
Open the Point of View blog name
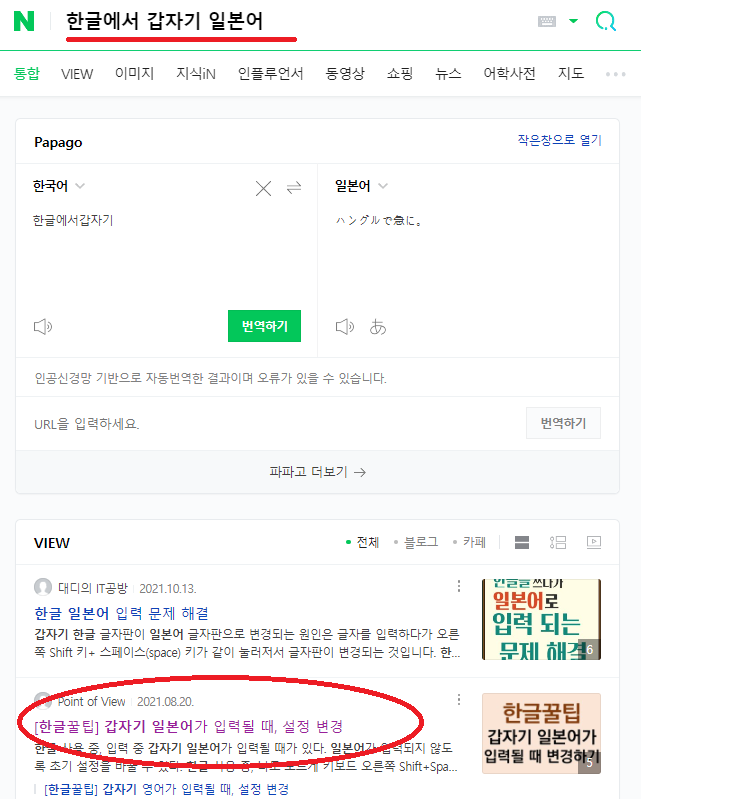[x=91, y=702]
